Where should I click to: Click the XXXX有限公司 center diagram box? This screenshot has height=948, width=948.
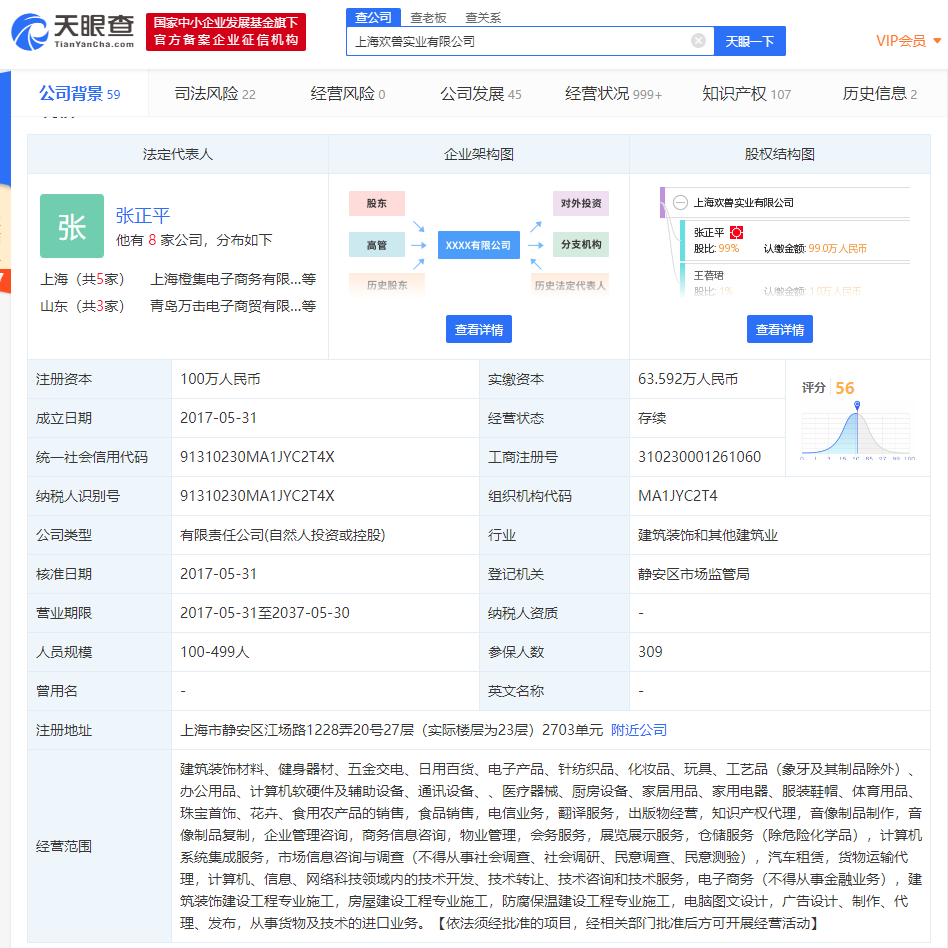(478, 245)
